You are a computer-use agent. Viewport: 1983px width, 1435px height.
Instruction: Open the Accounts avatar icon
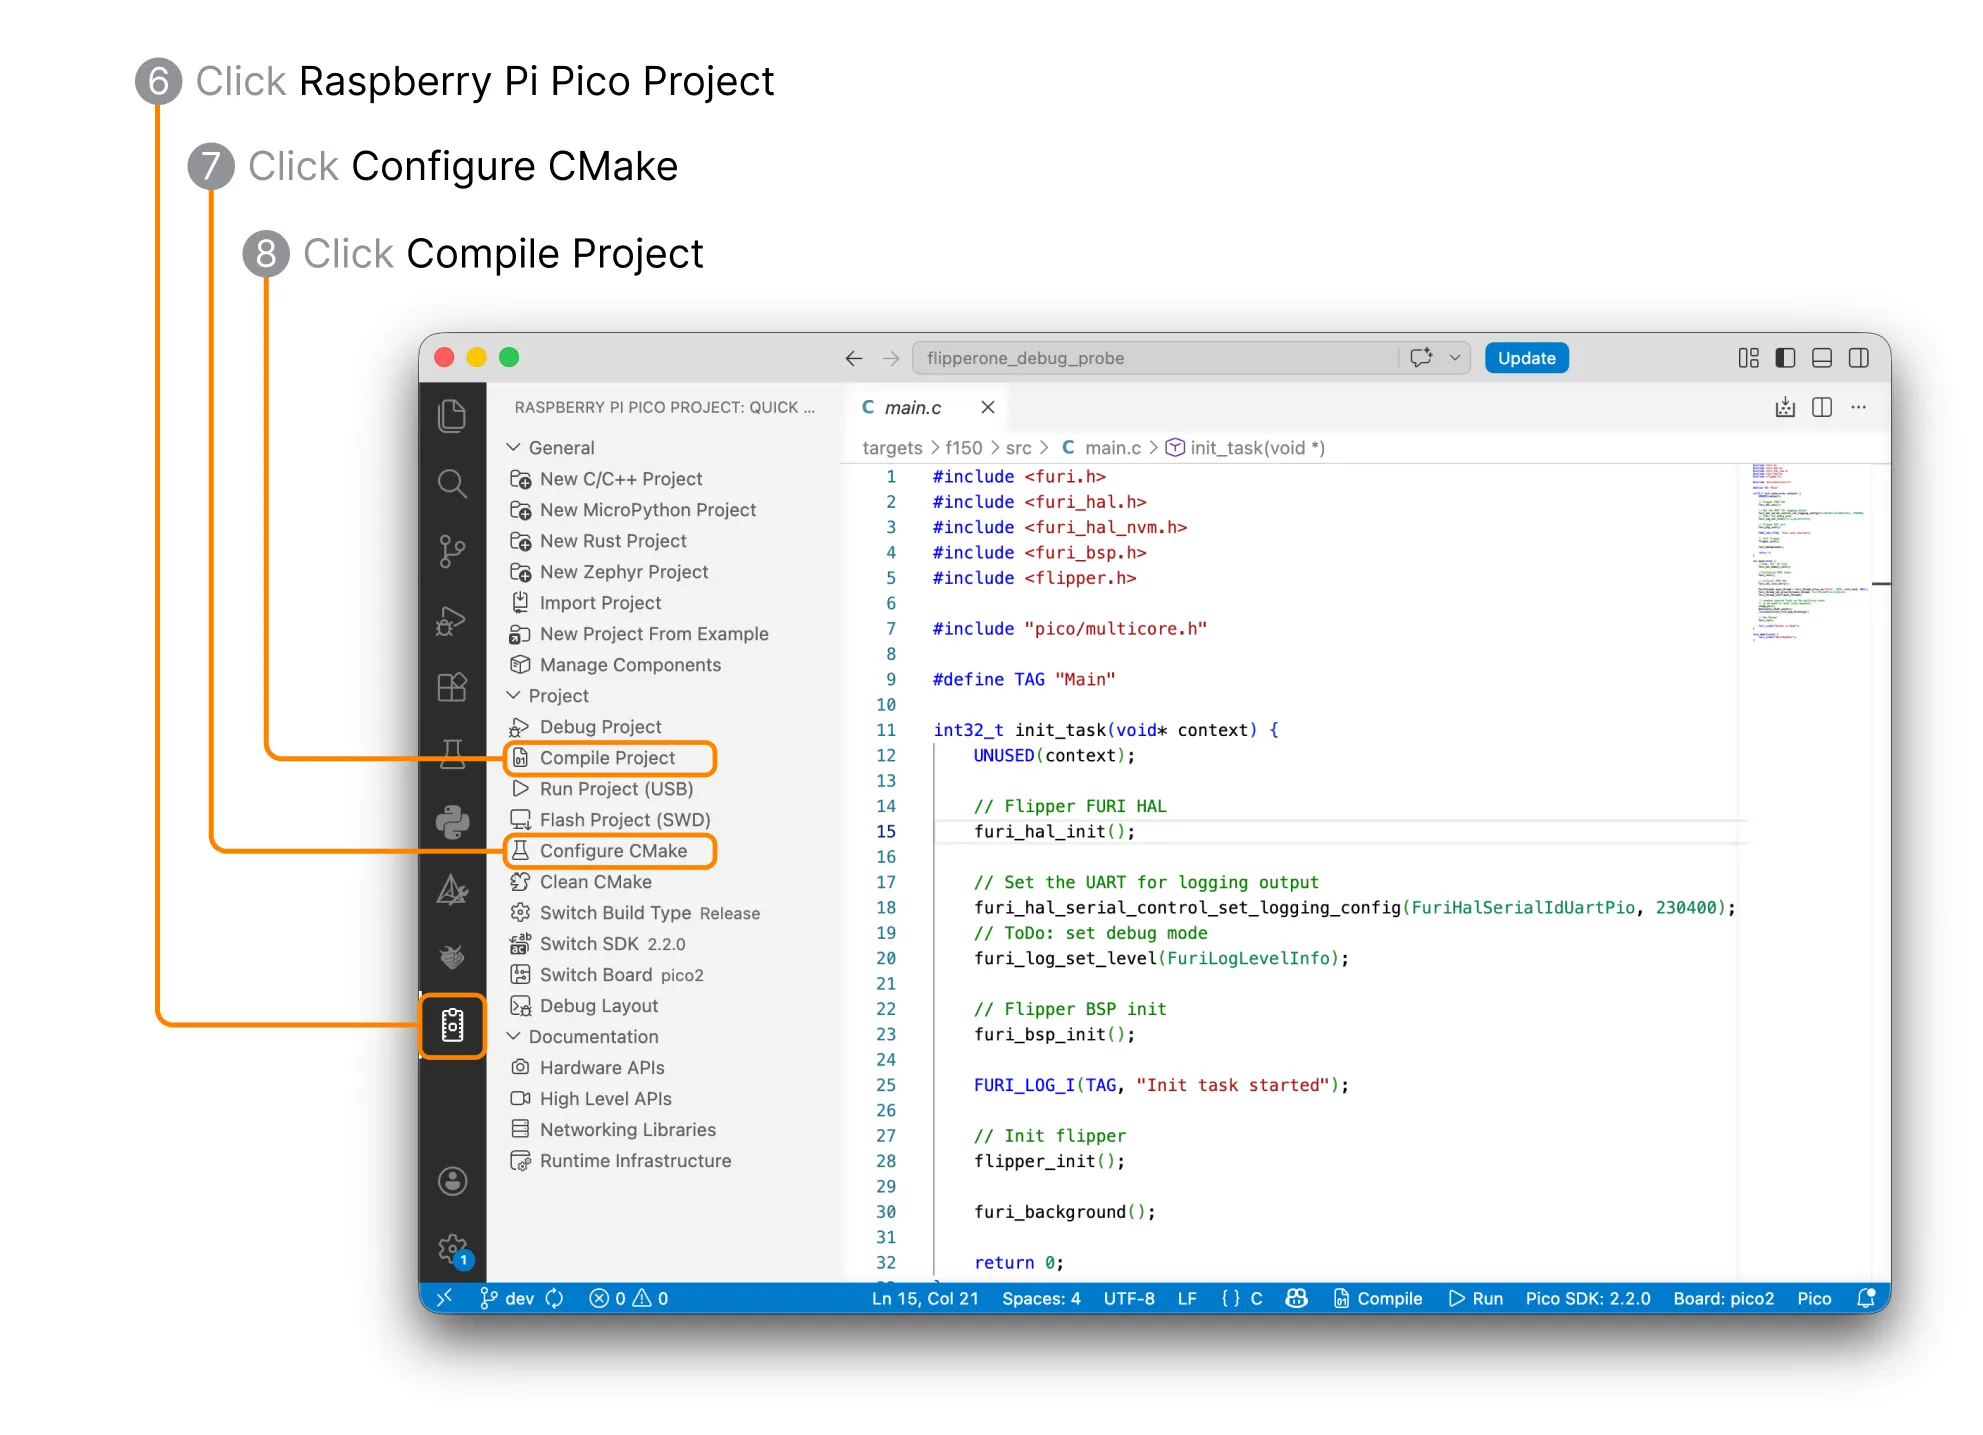[452, 1181]
